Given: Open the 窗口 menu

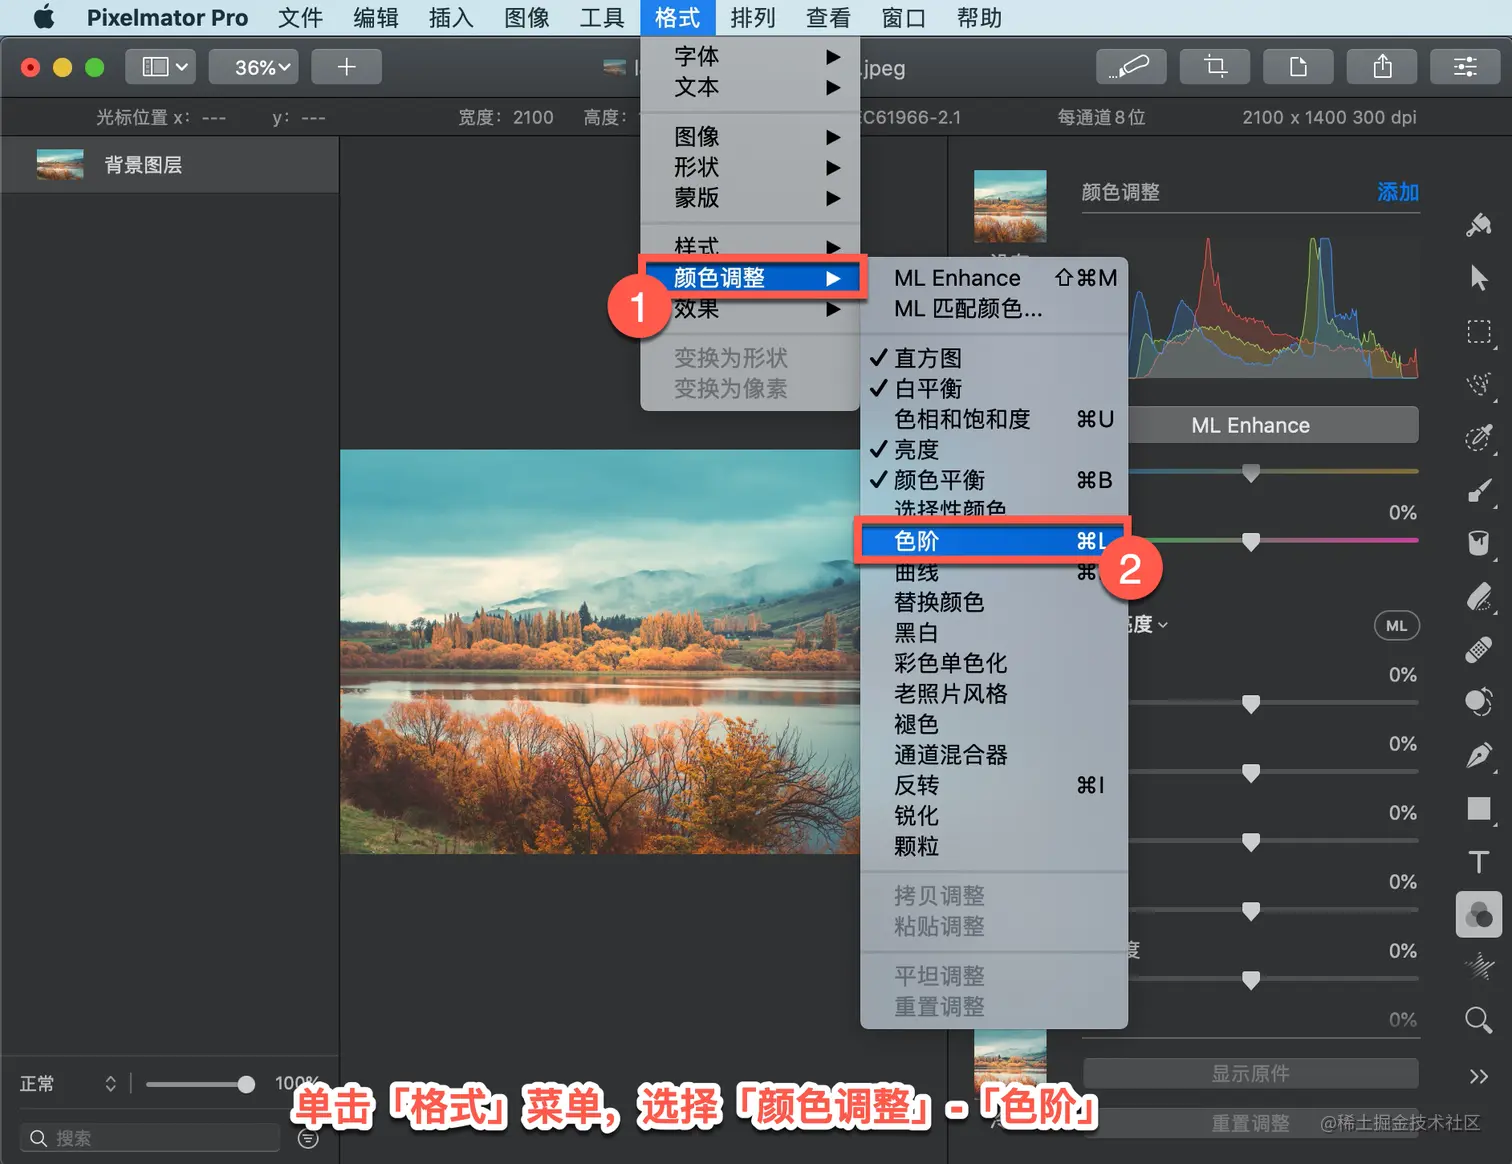Looking at the screenshot, I should [x=903, y=17].
